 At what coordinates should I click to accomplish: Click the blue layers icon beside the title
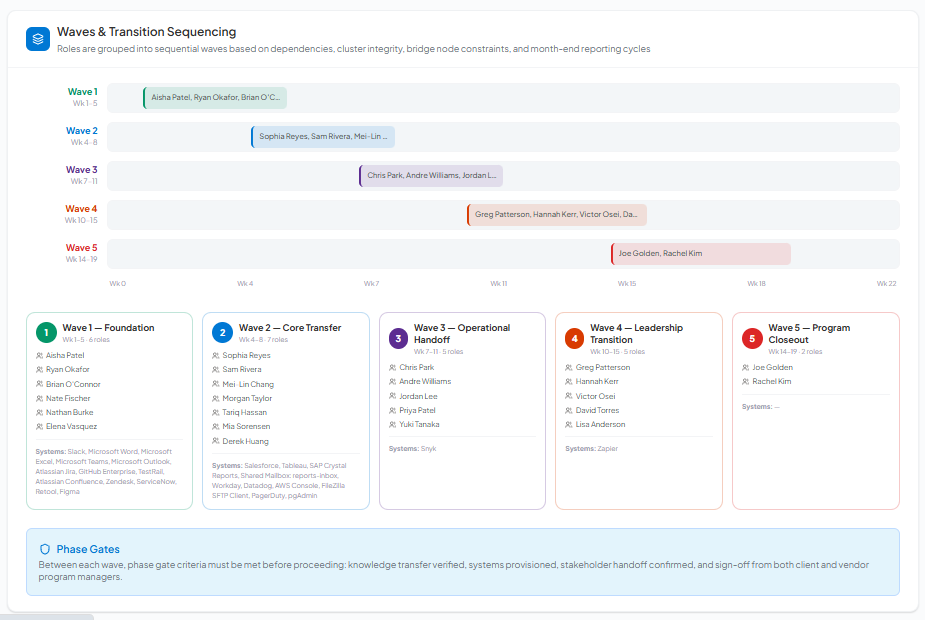tap(38, 39)
